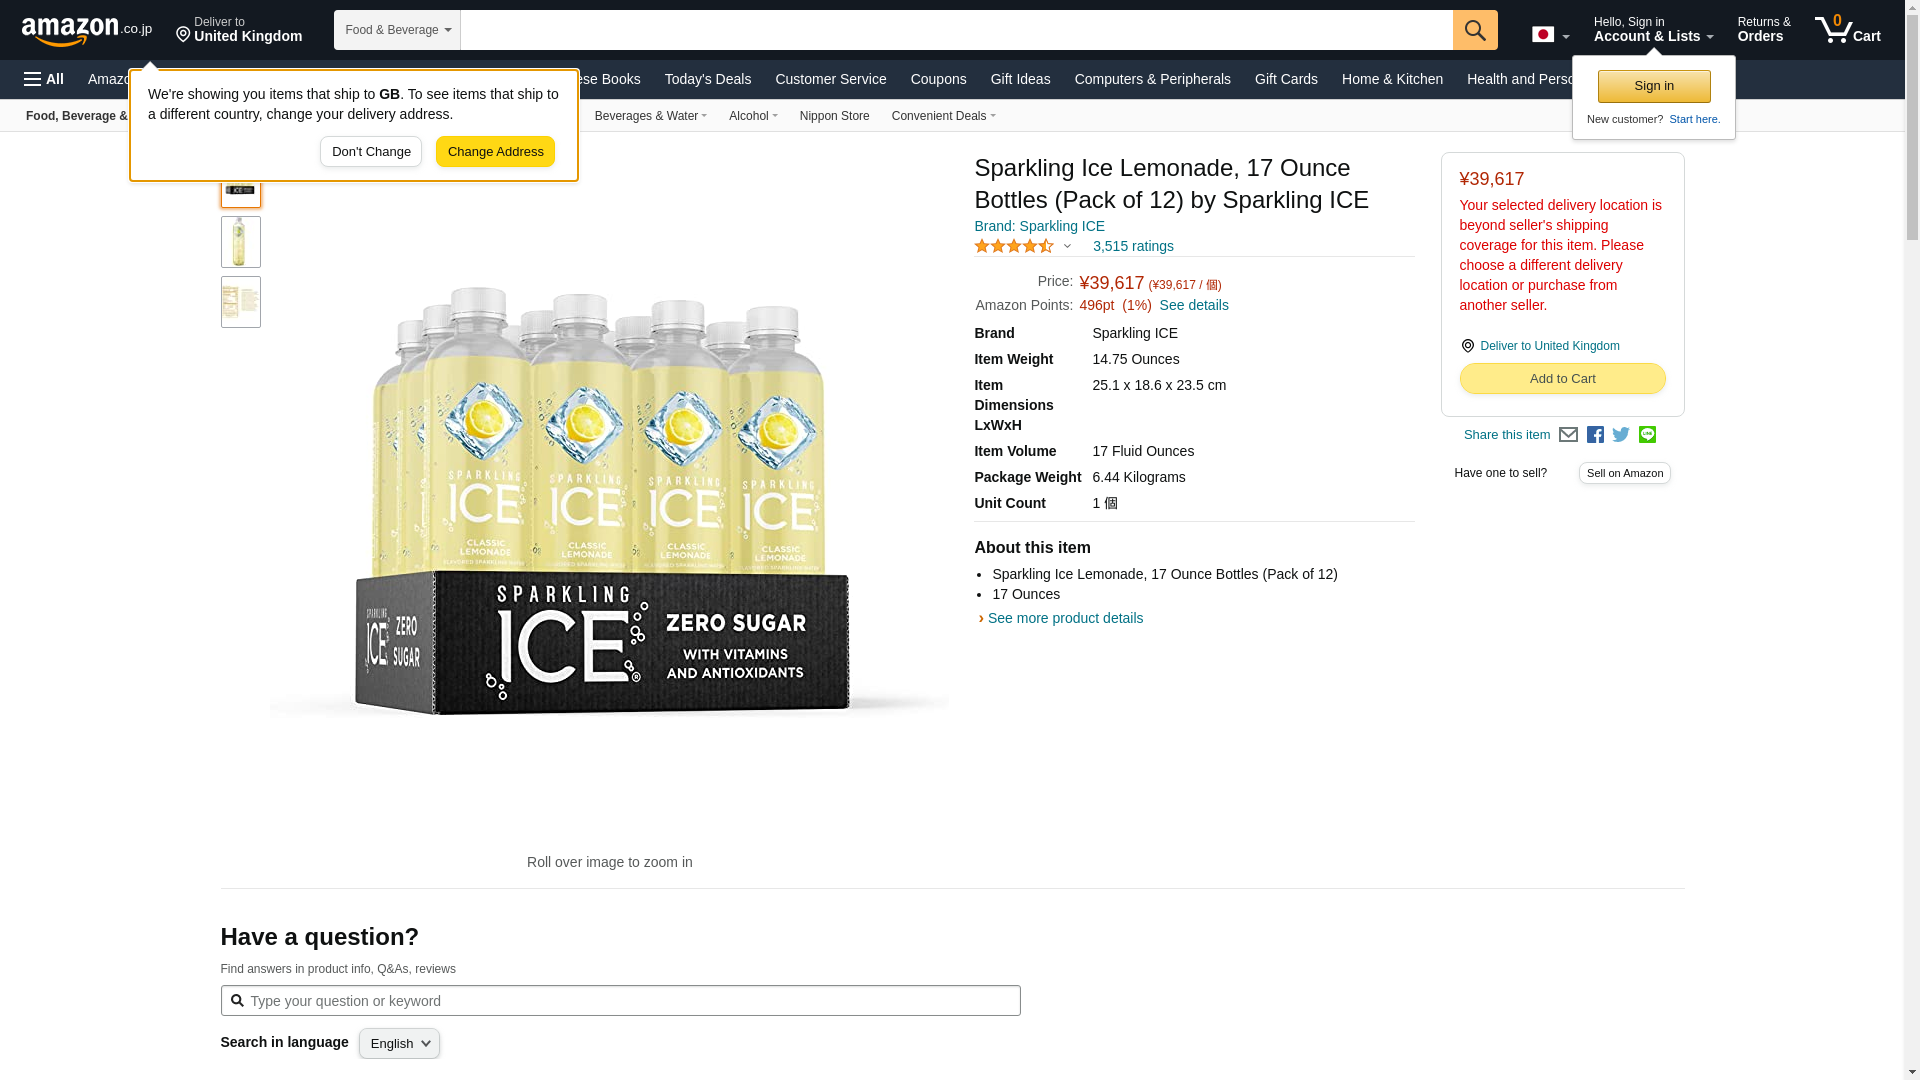Go to Amazon.co.jp home logo
The width and height of the screenshot is (1920, 1080).
click(87, 30)
